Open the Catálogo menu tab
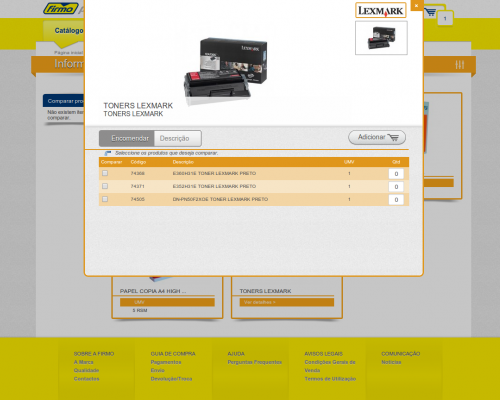 [69, 31]
